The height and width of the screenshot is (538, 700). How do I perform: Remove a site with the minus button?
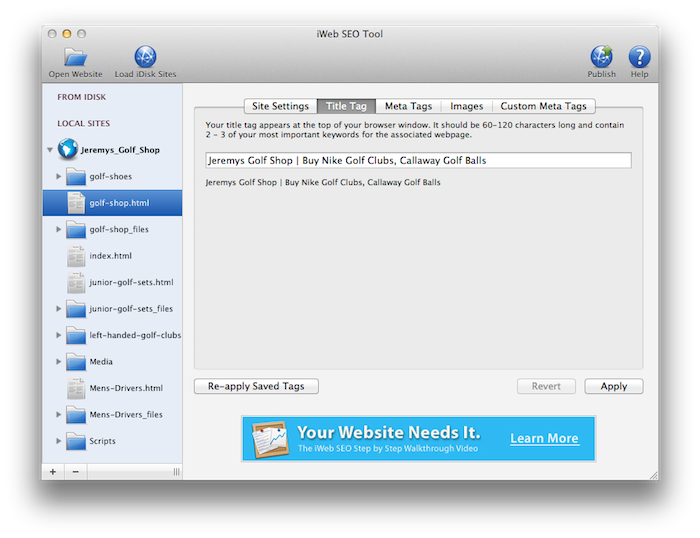[x=76, y=472]
